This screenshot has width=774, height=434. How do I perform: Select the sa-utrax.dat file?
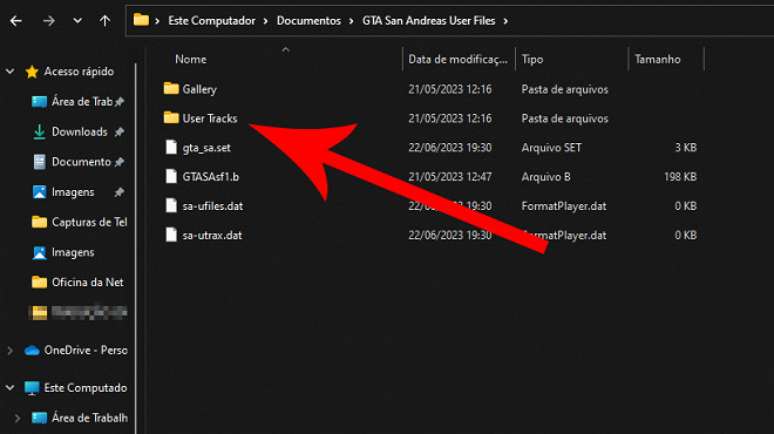tap(211, 235)
